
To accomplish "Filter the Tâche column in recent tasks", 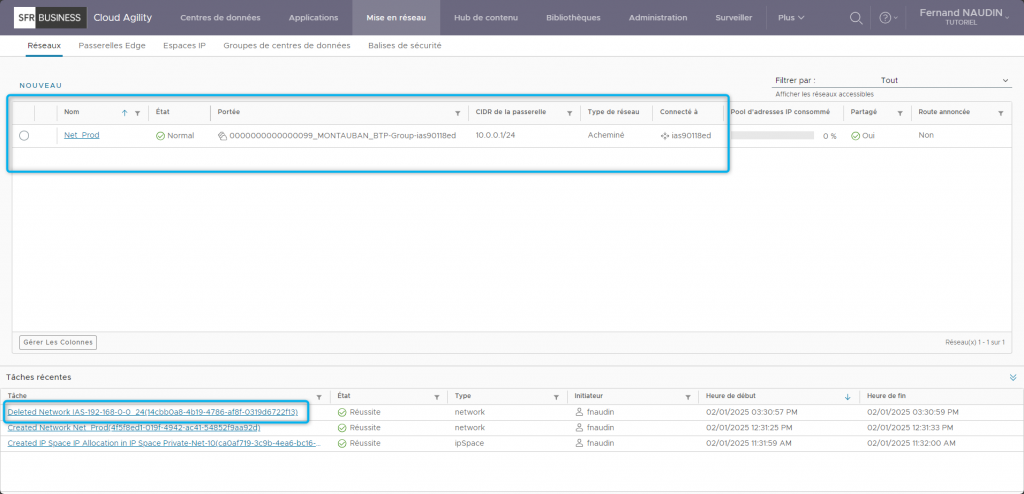I will 319,397.
